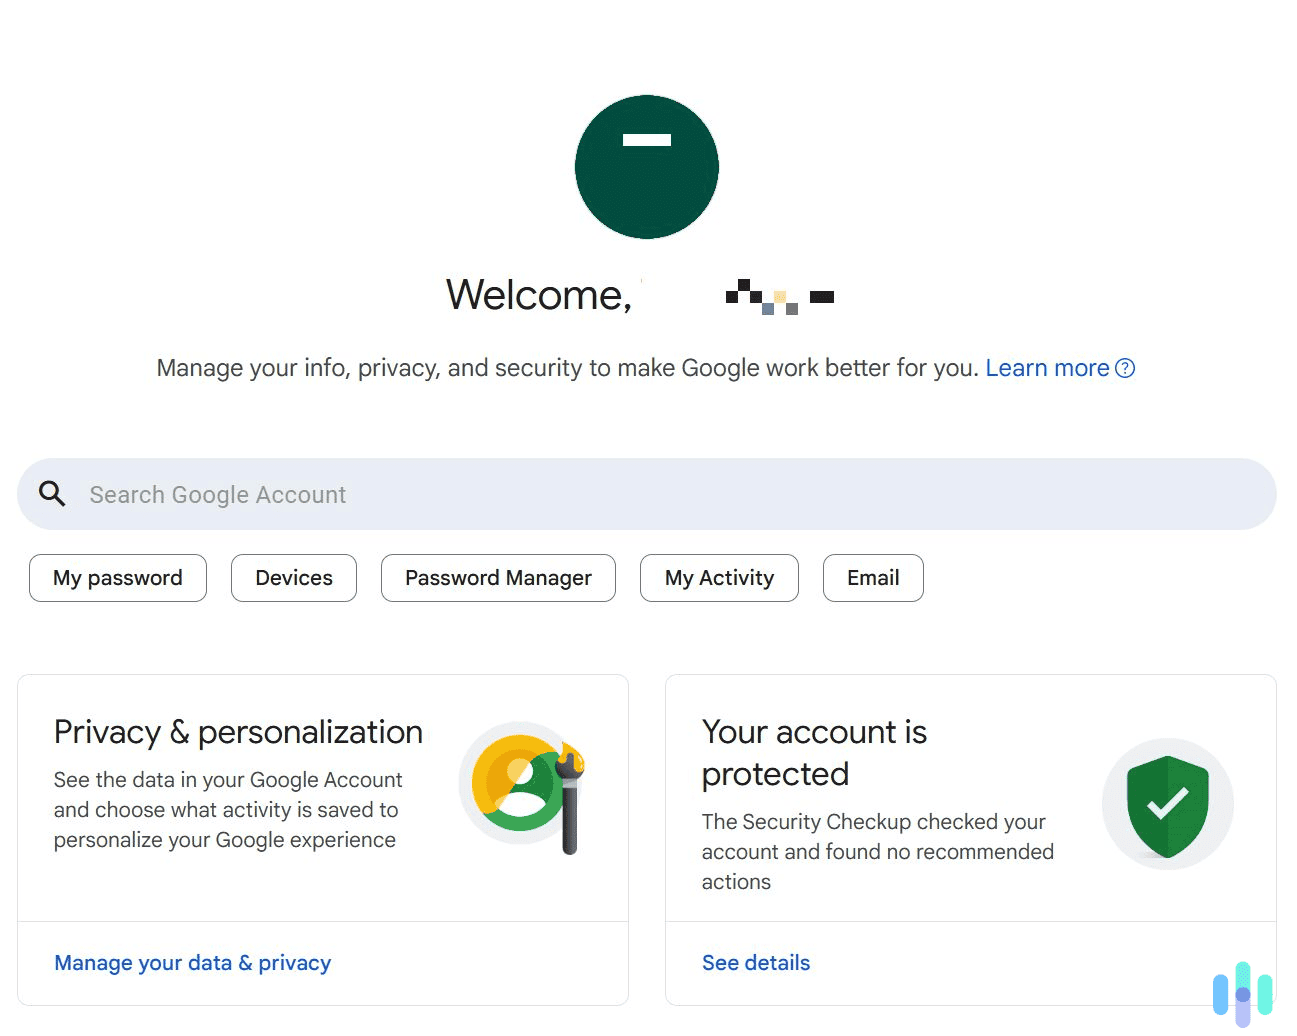Select the Email suggestion chip
Image resolution: width=1297 pixels, height=1036 pixels.
pos(873,577)
